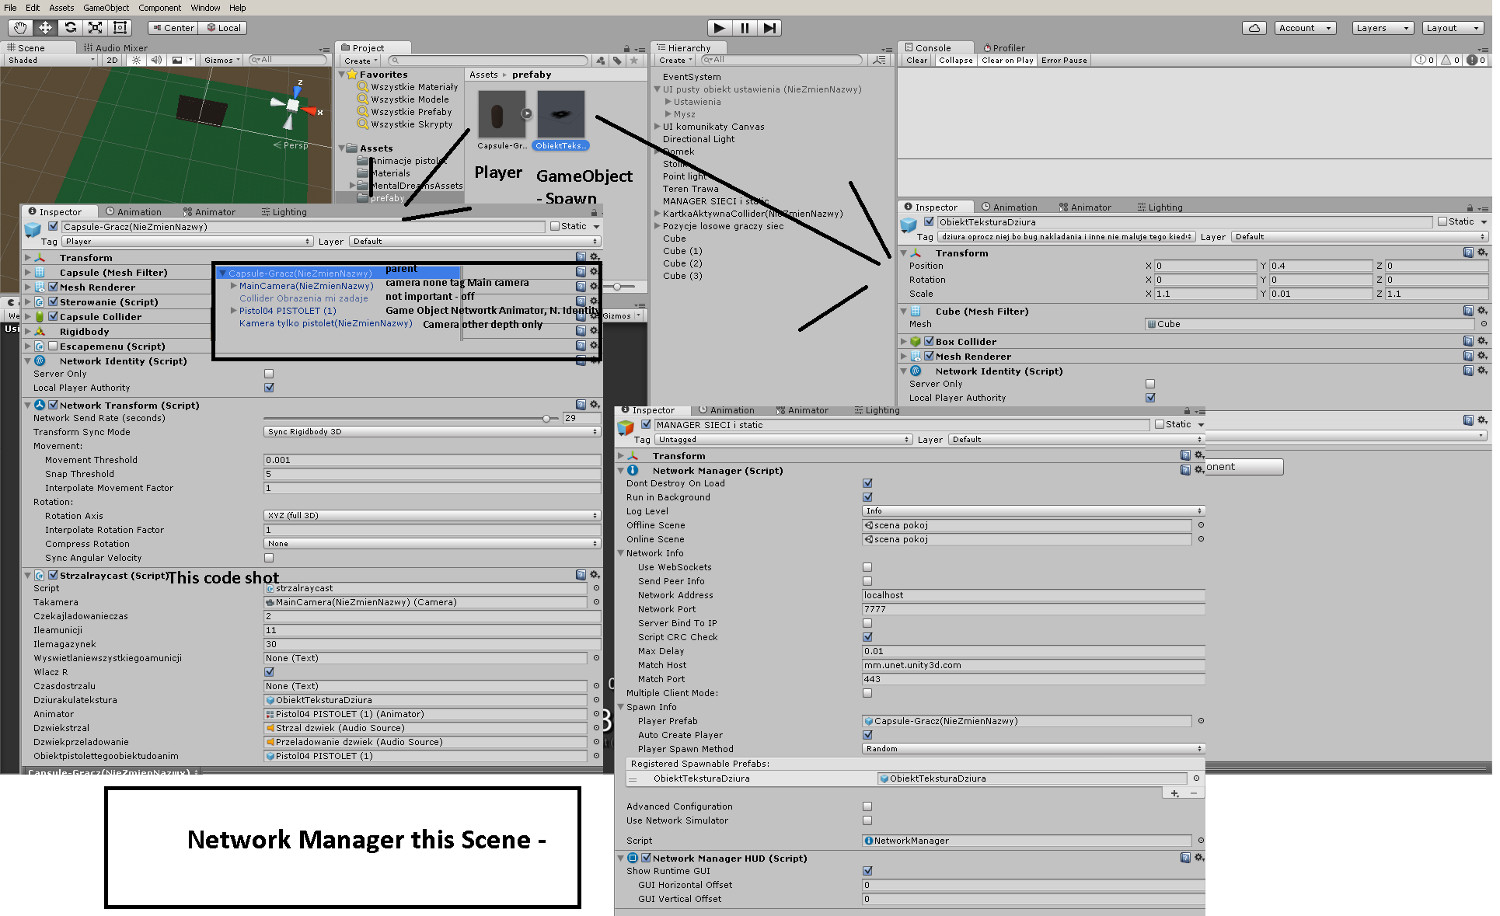Viewport: 1500px width, 916px height.
Task: Open the Gizmos dropdown in Scene view
Action: pyautogui.click(x=221, y=60)
